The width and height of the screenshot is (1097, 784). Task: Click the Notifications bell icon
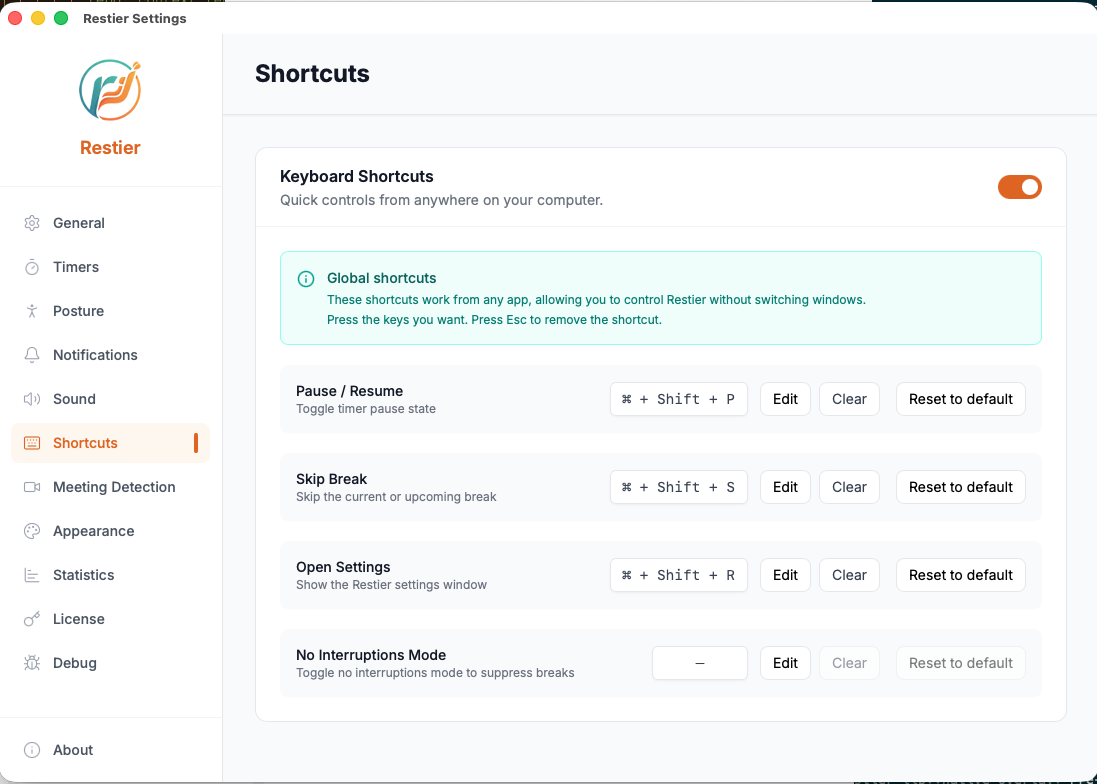pyautogui.click(x=30, y=355)
